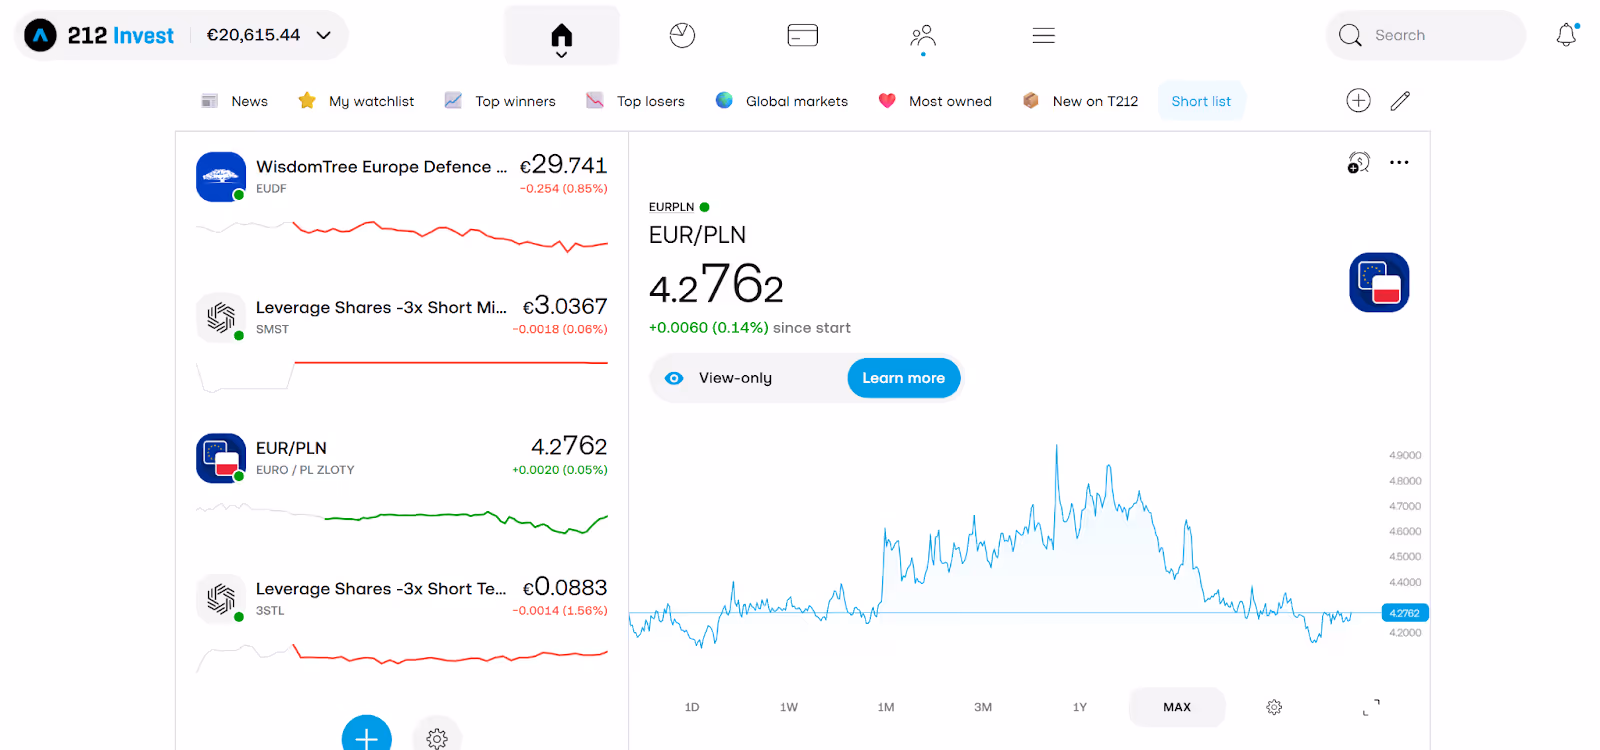This screenshot has width=1600, height=750.
Task: Click the add price alert icon
Action: [x=1358, y=162]
